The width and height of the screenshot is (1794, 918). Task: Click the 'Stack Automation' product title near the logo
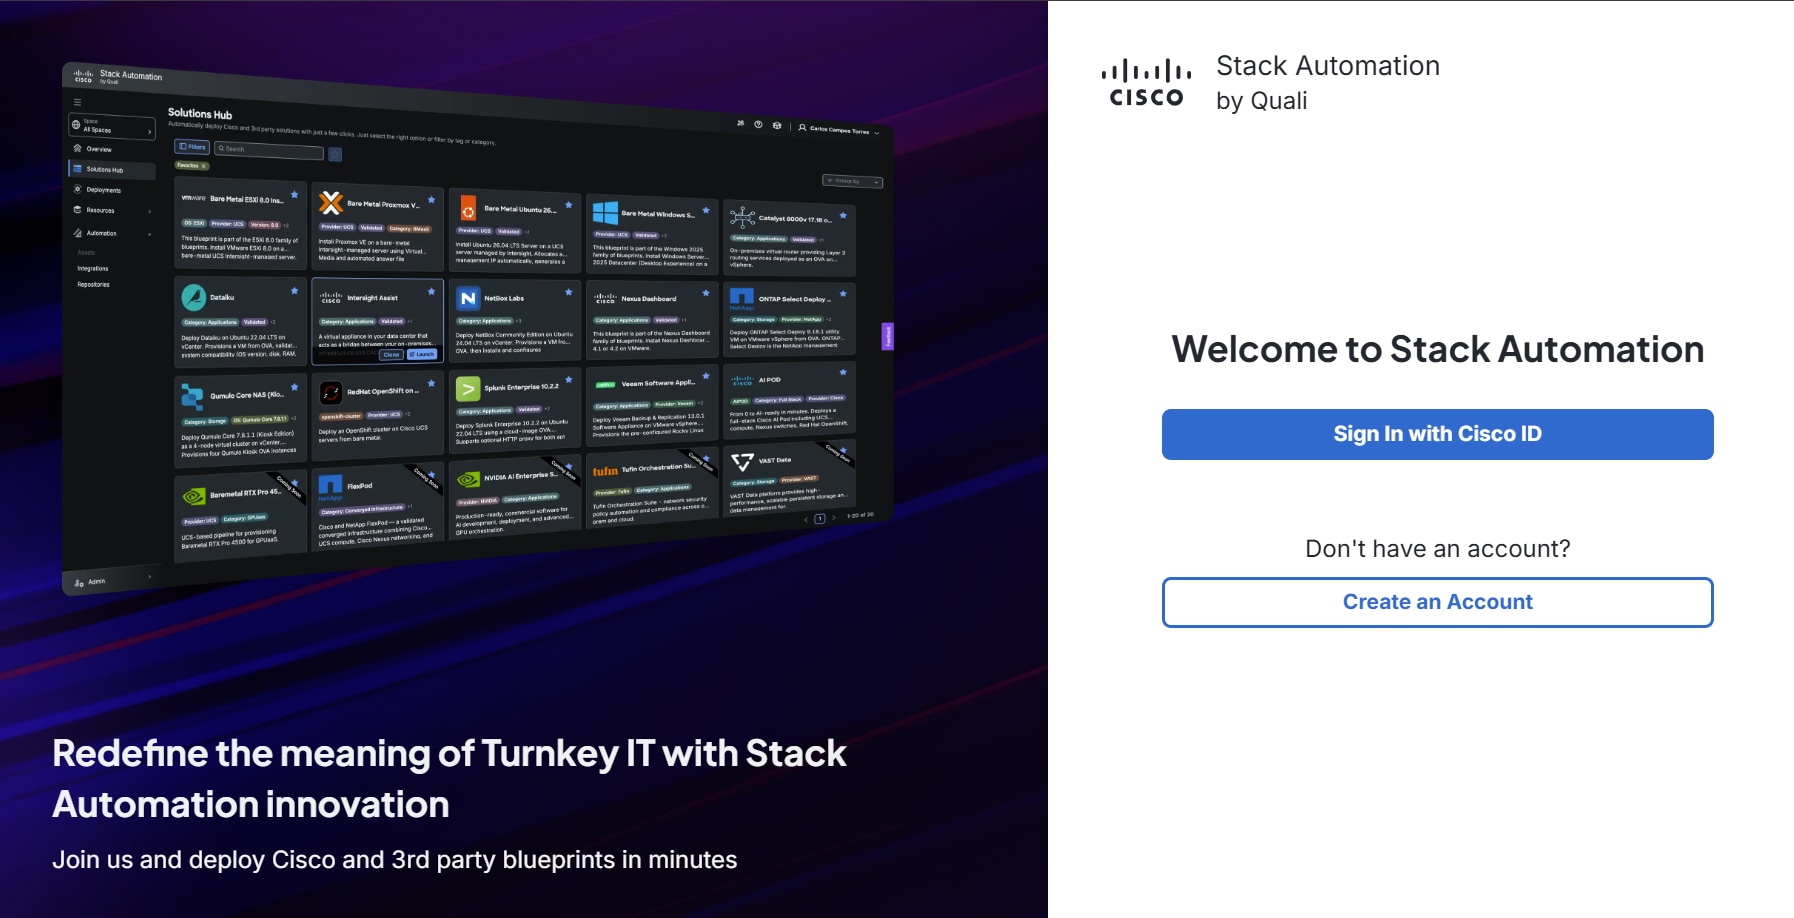(x=1328, y=66)
